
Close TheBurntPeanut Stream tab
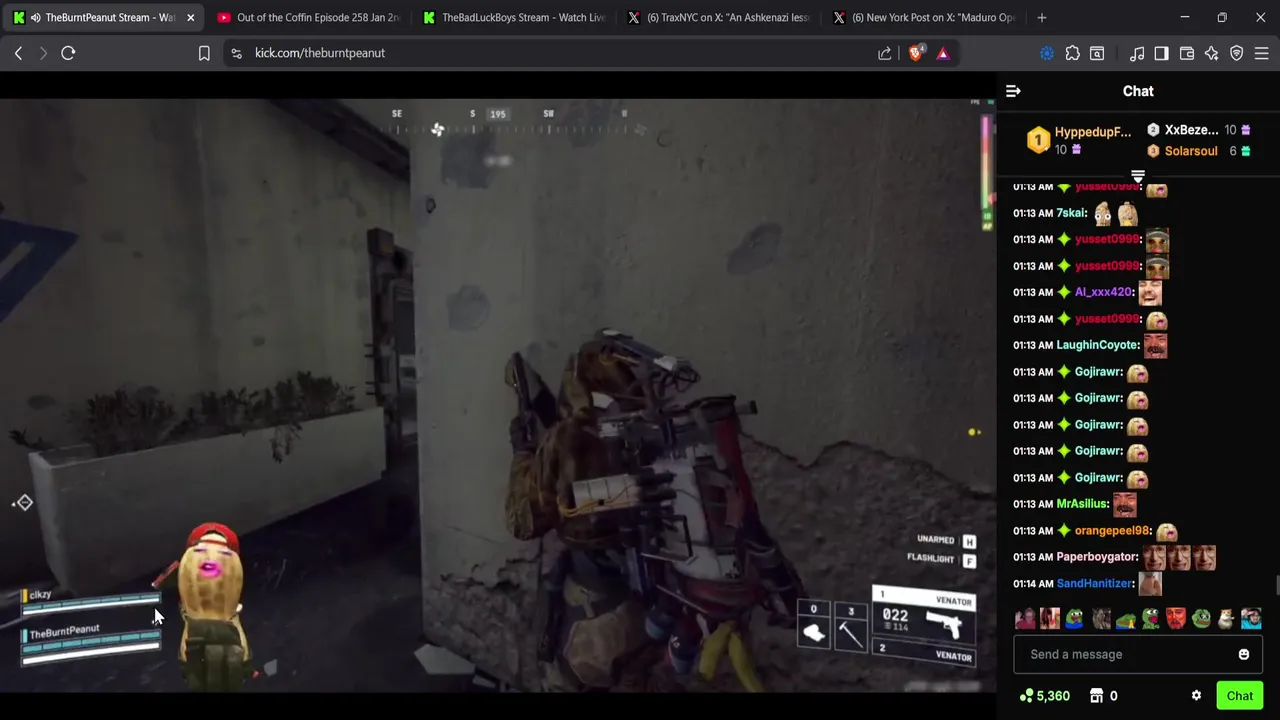[190, 17]
